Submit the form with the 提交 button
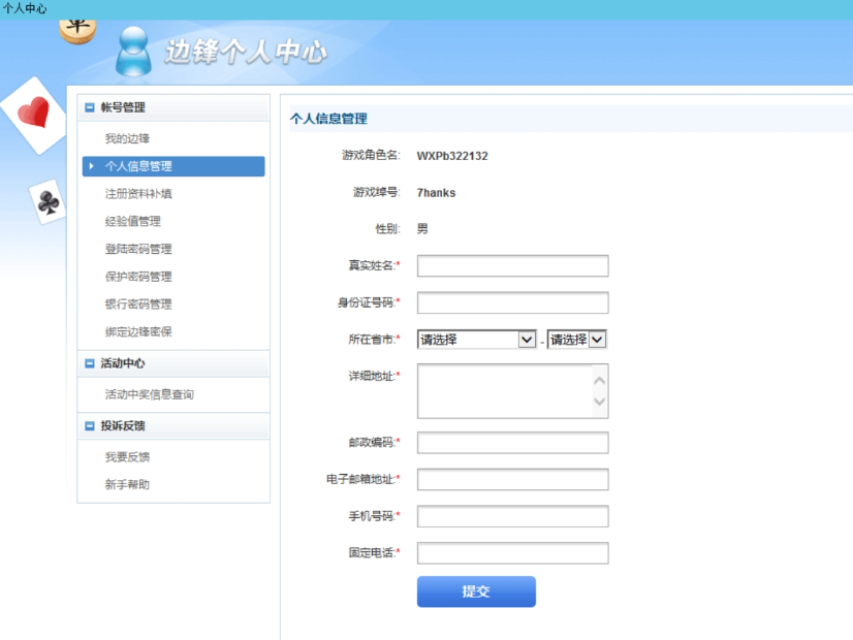The image size is (853, 640). tap(477, 592)
